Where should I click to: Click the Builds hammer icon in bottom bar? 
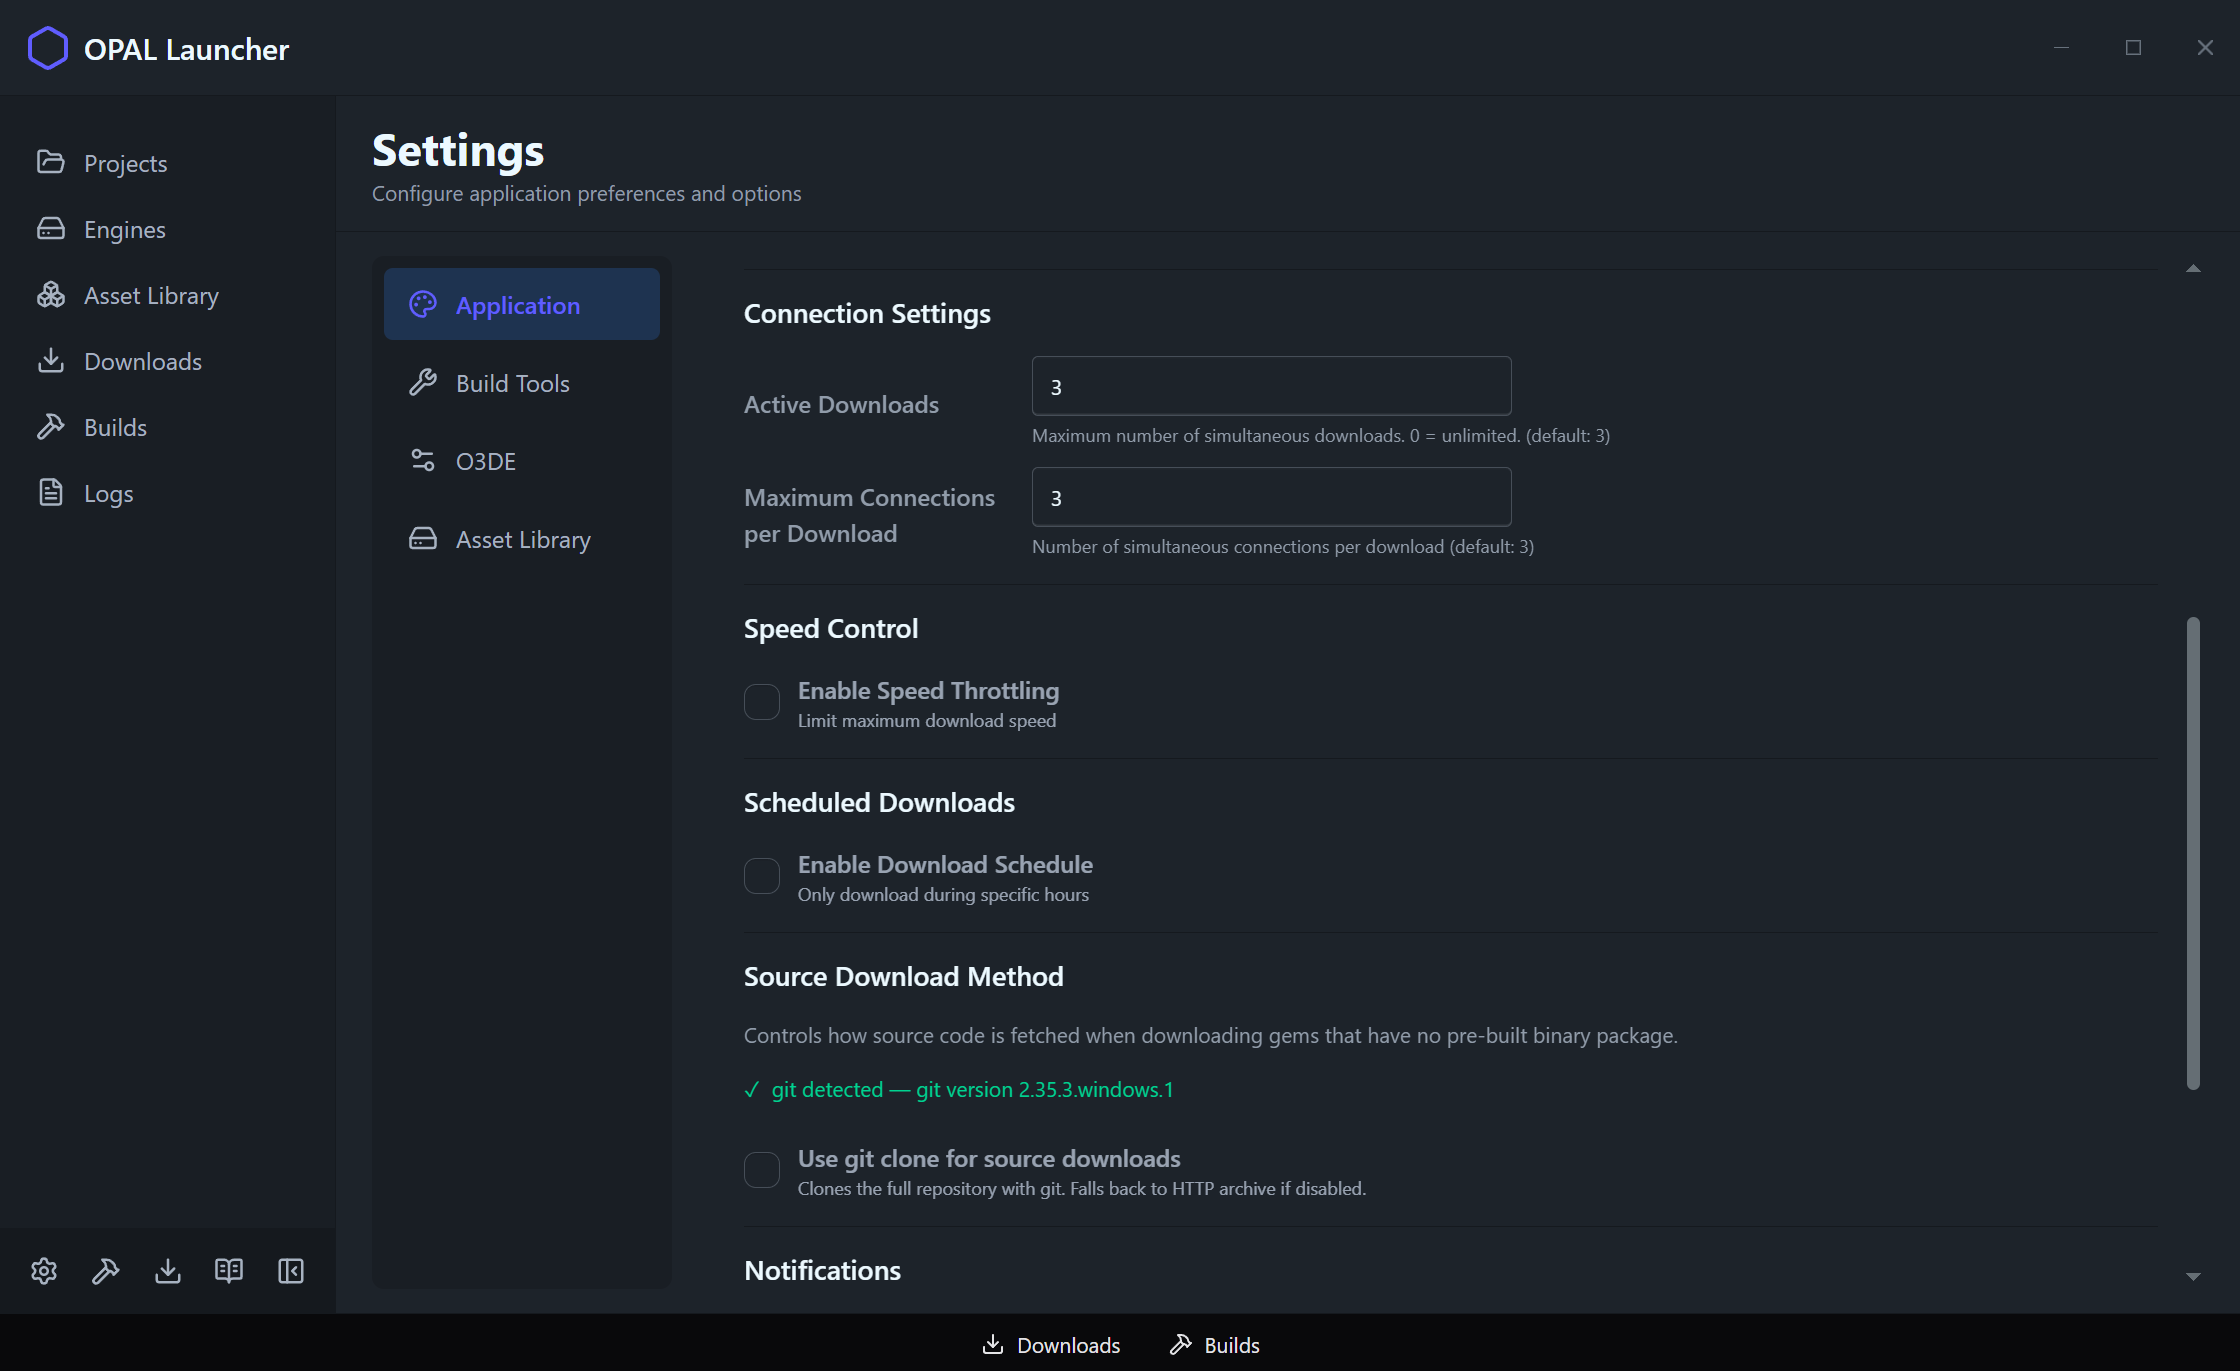[x=1181, y=1344]
